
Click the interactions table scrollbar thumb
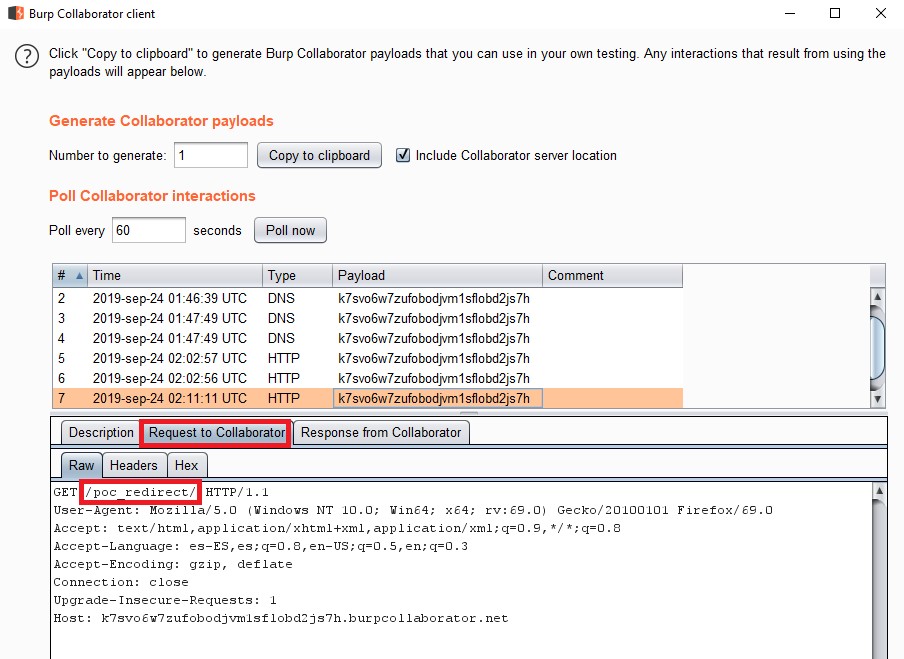tap(877, 348)
